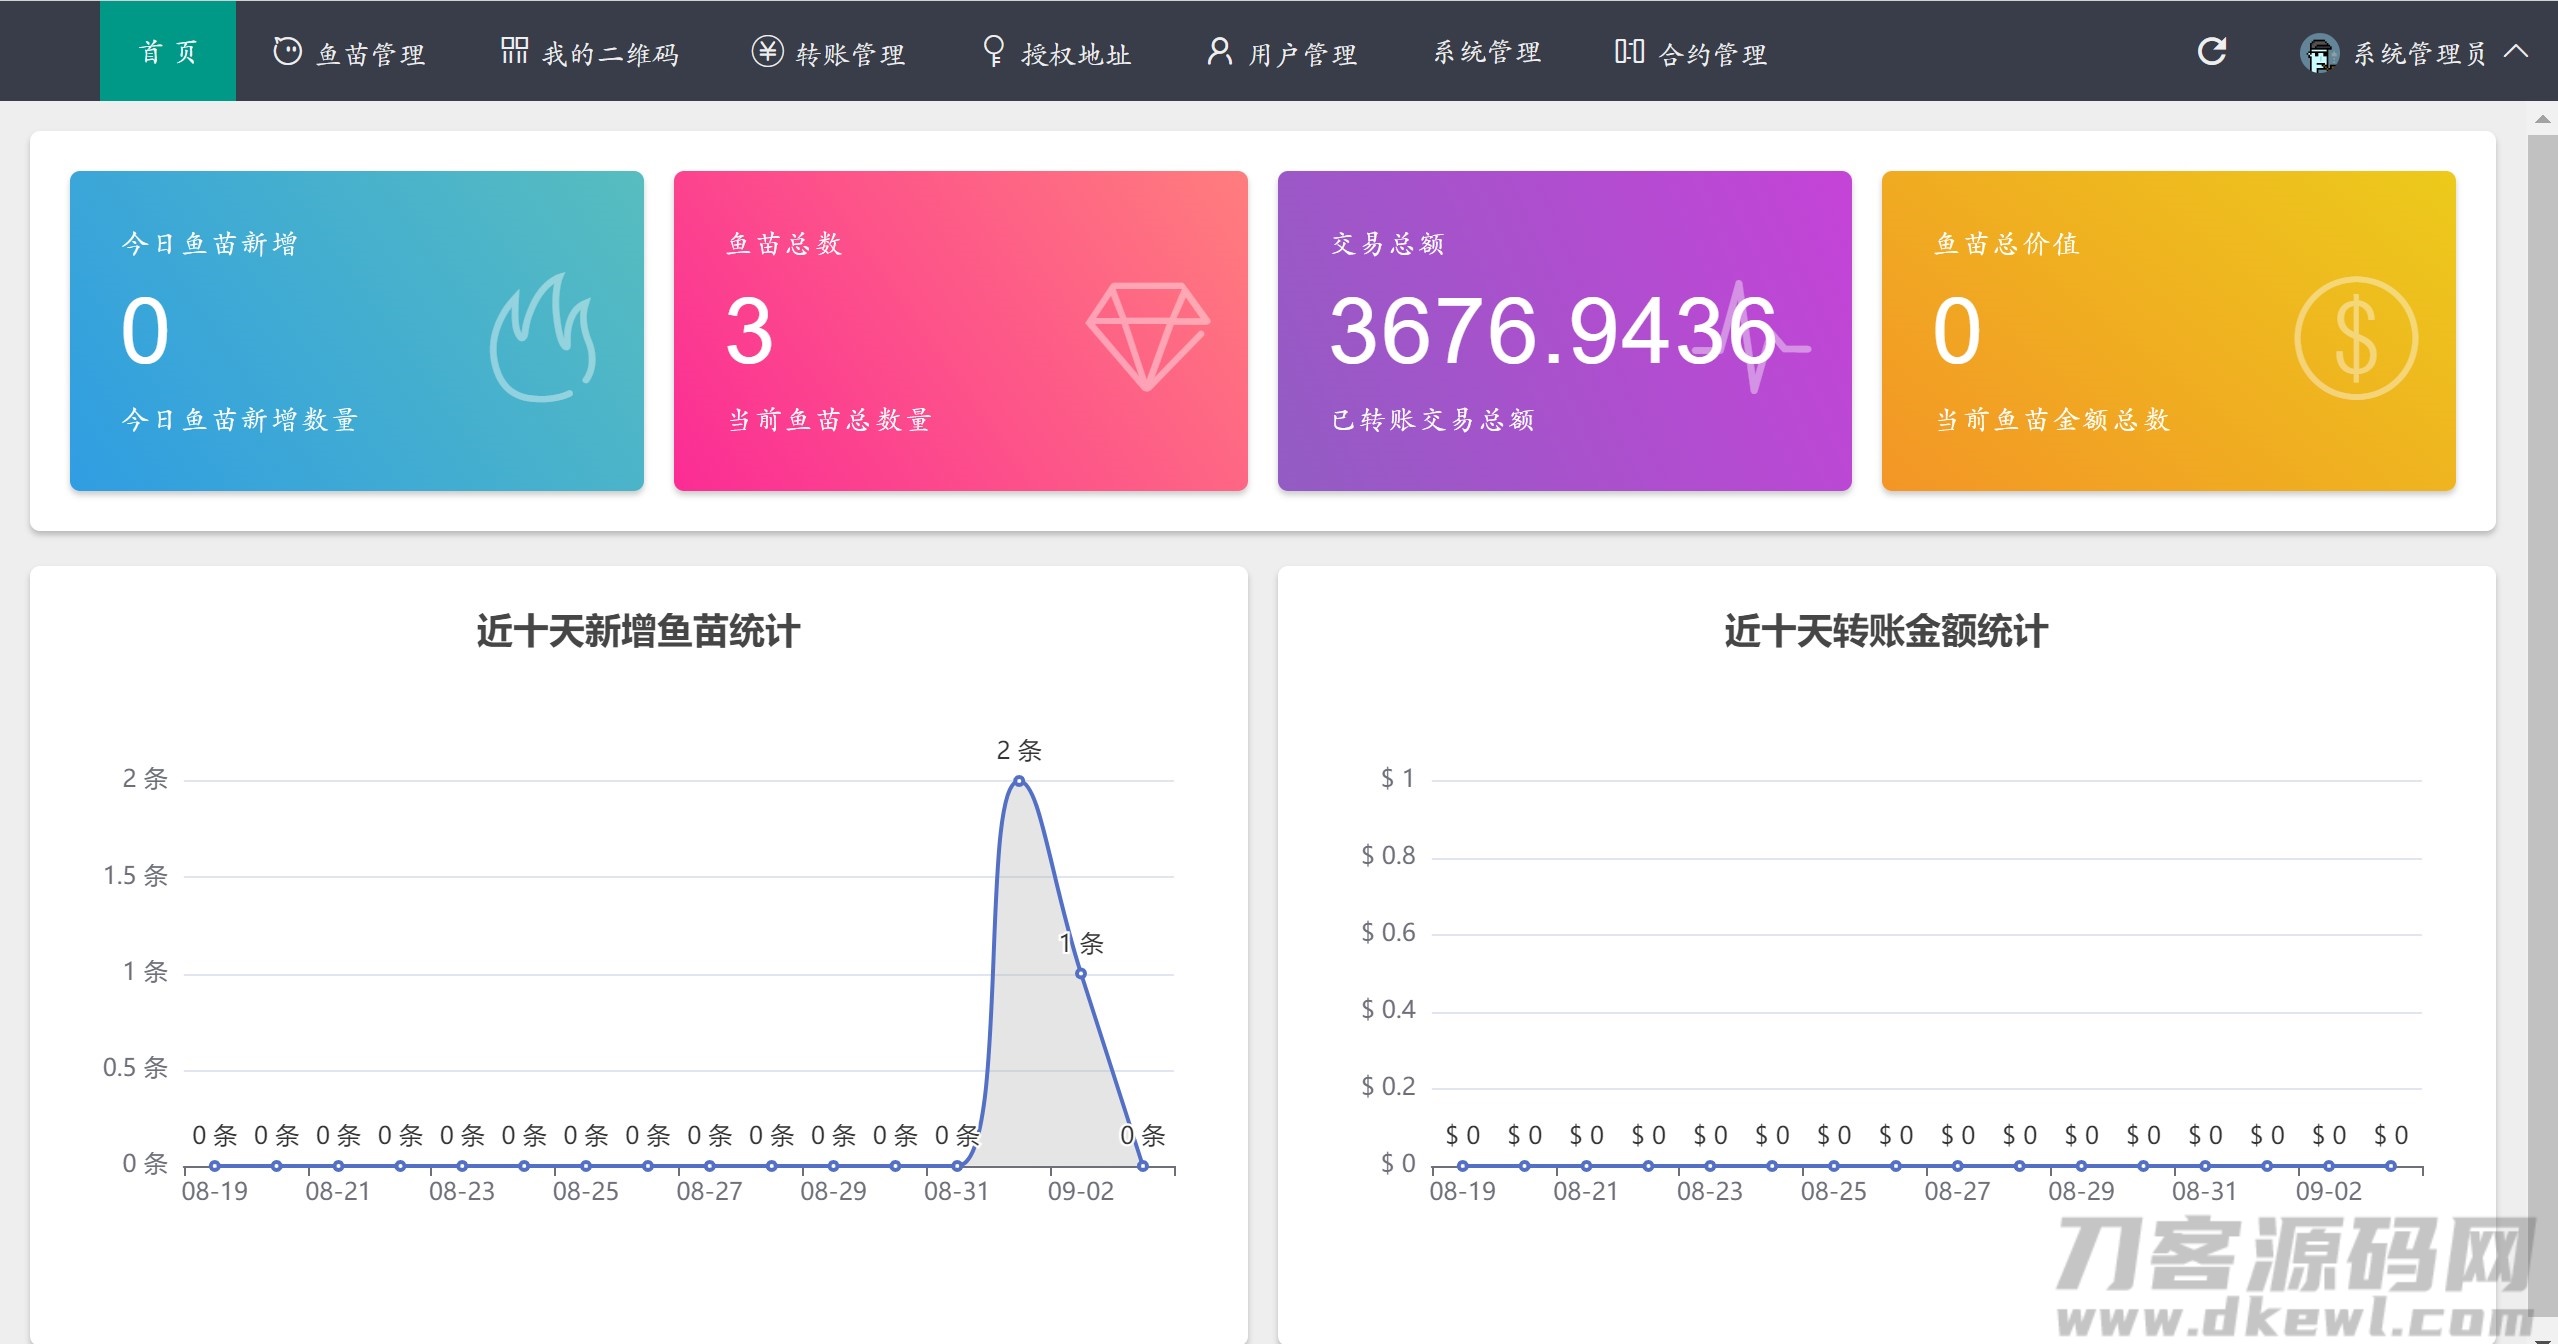Screen dimensions: 2558x1344
Task: Click the 今日鱼苗新增 blue card
Action: point(357,331)
